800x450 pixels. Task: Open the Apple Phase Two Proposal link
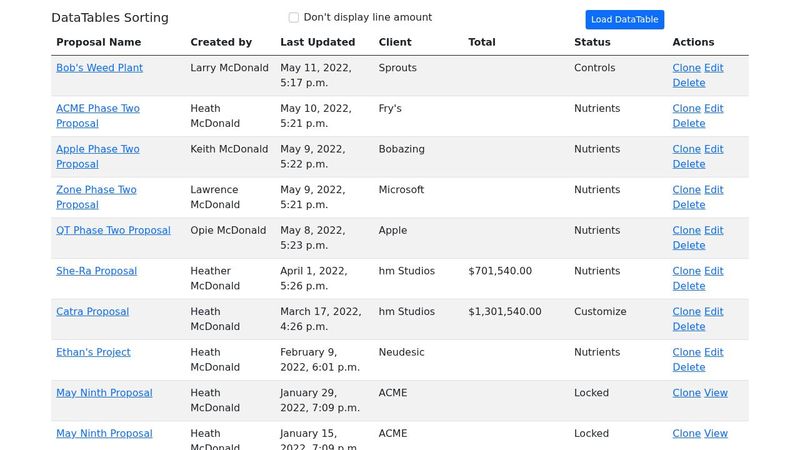[97, 149]
